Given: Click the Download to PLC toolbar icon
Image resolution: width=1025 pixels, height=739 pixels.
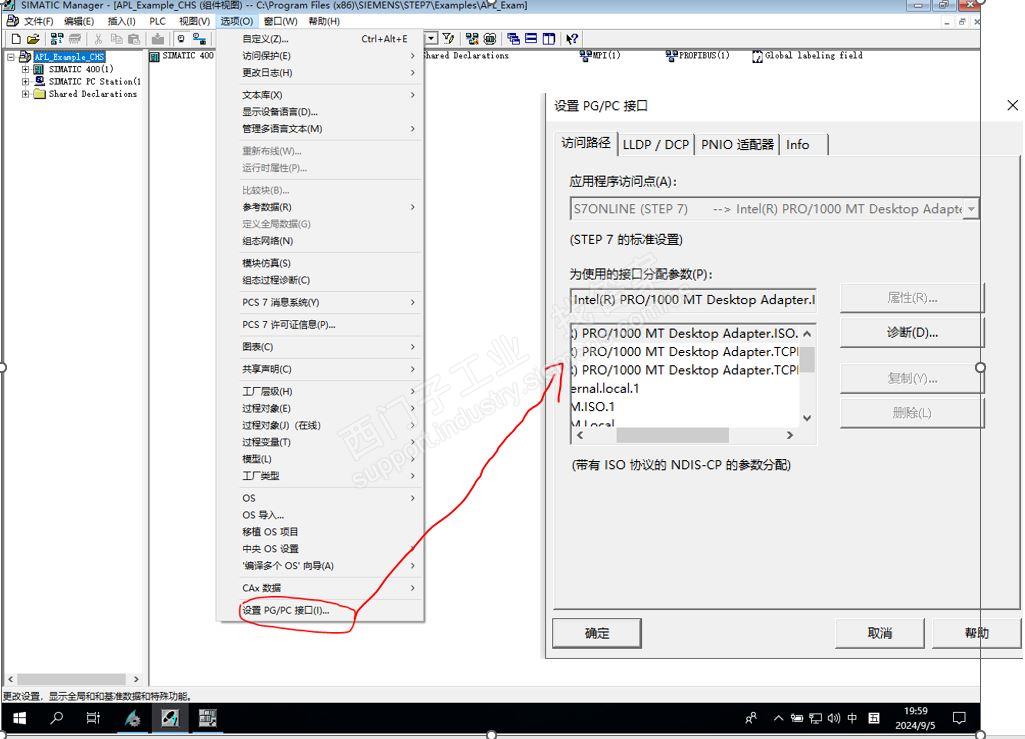Looking at the screenshot, I should 158,39.
